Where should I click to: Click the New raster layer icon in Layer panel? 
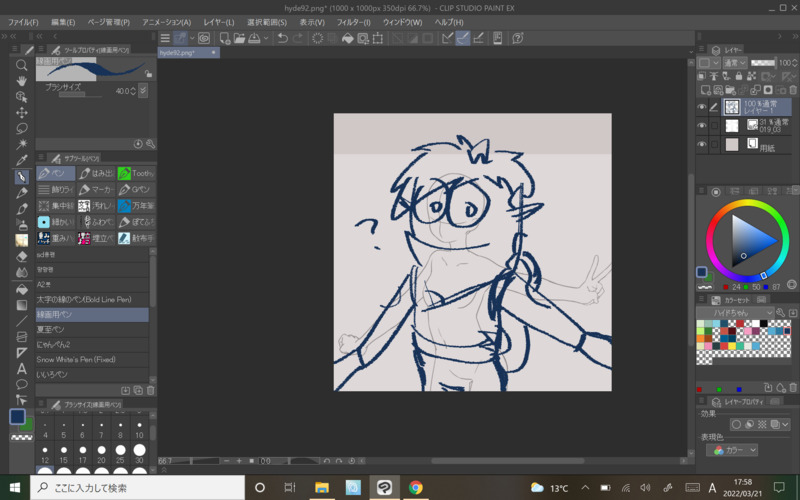tap(706, 90)
